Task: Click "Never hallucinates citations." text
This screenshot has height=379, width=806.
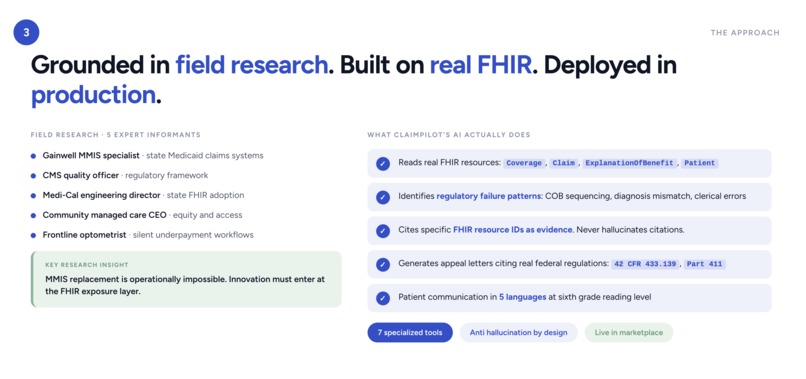Action: pos(630,230)
